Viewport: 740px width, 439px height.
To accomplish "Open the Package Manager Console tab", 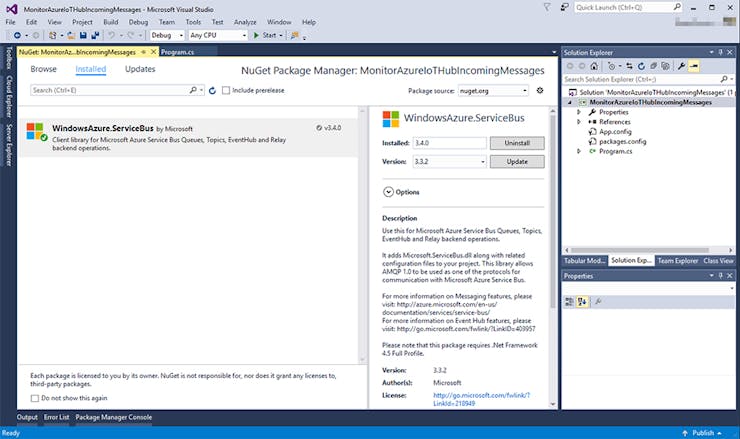I will [x=114, y=417].
